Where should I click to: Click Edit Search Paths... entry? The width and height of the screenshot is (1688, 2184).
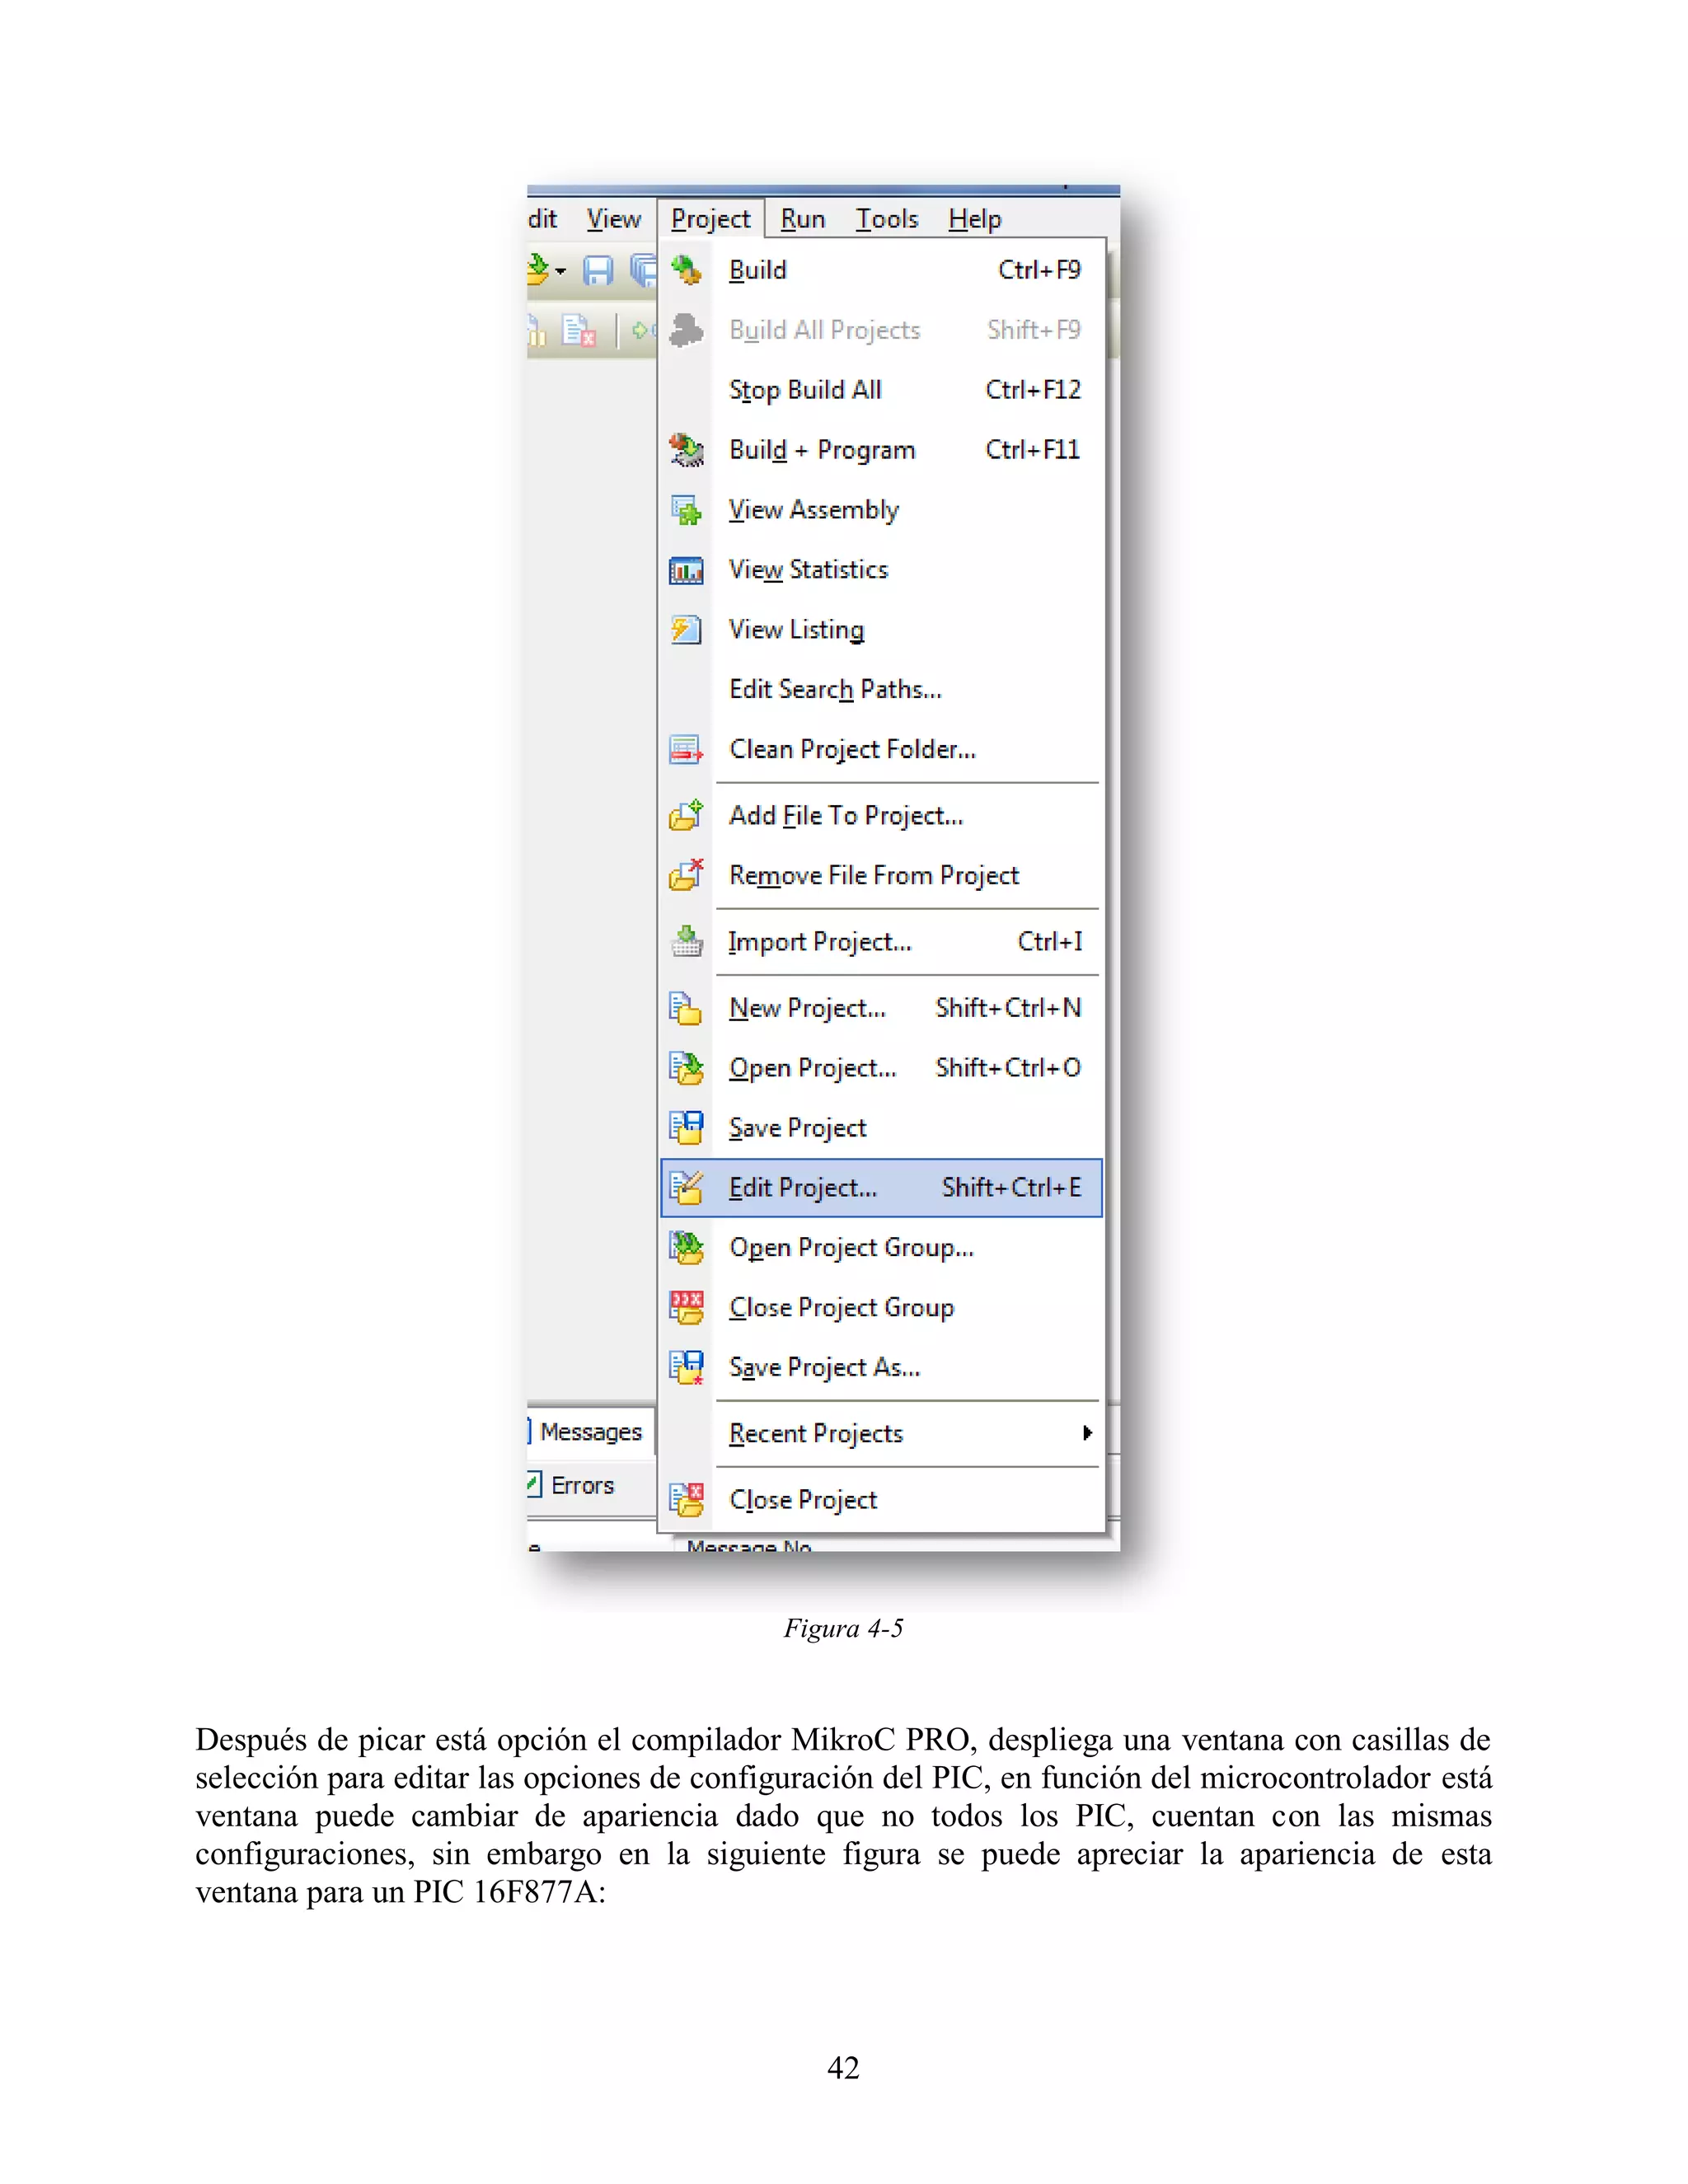click(835, 689)
